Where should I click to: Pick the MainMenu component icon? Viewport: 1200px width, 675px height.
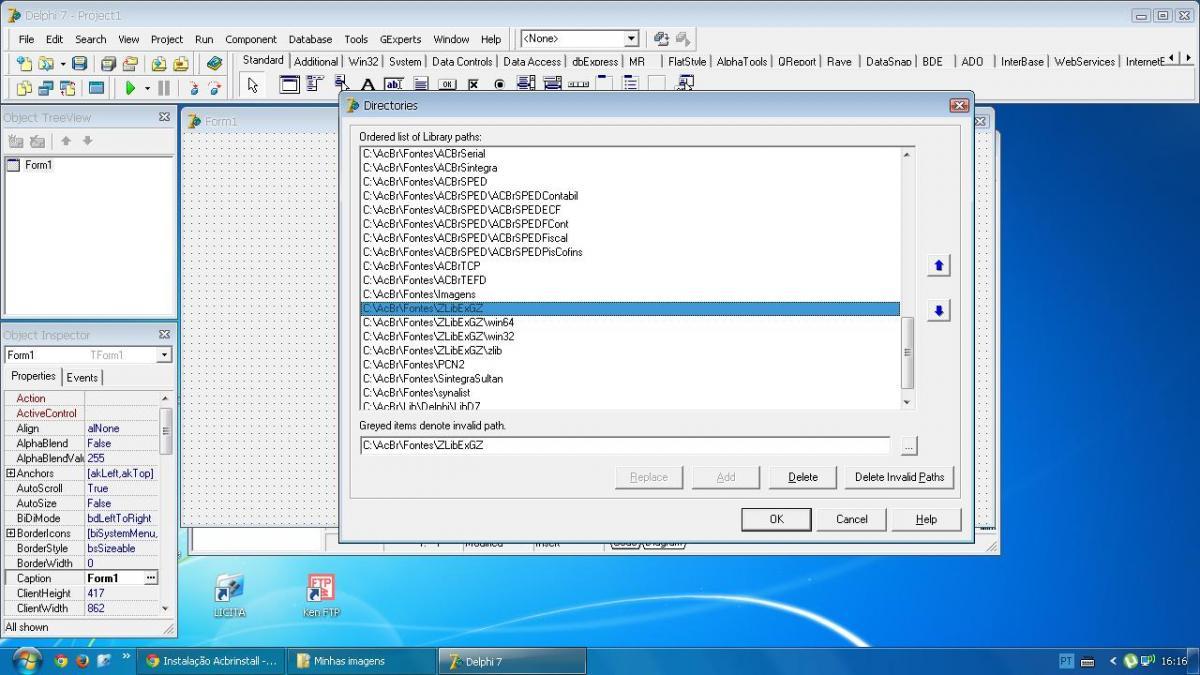click(x=315, y=83)
